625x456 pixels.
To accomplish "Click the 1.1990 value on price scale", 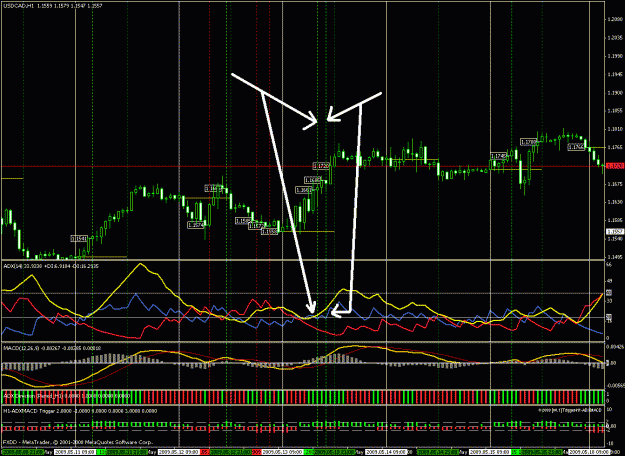I will (x=613, y=57).
